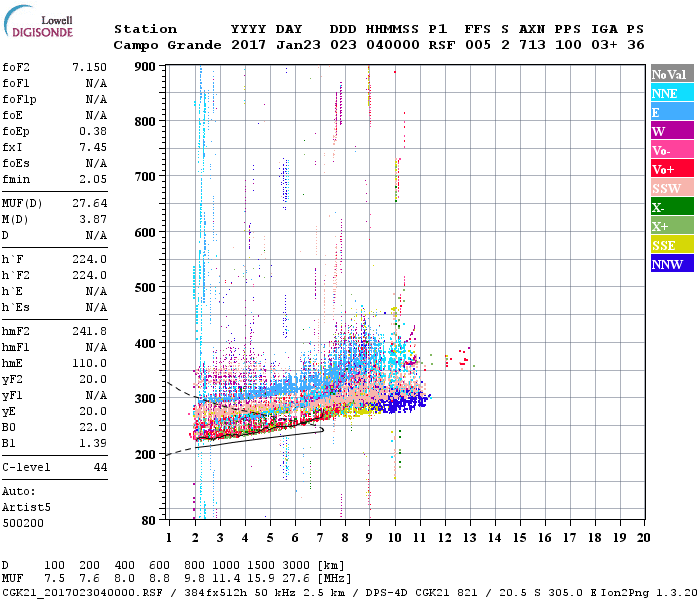Click the Artist5 auto-scaling label
This screenshot has width=700, height=600.
(24, 507)
